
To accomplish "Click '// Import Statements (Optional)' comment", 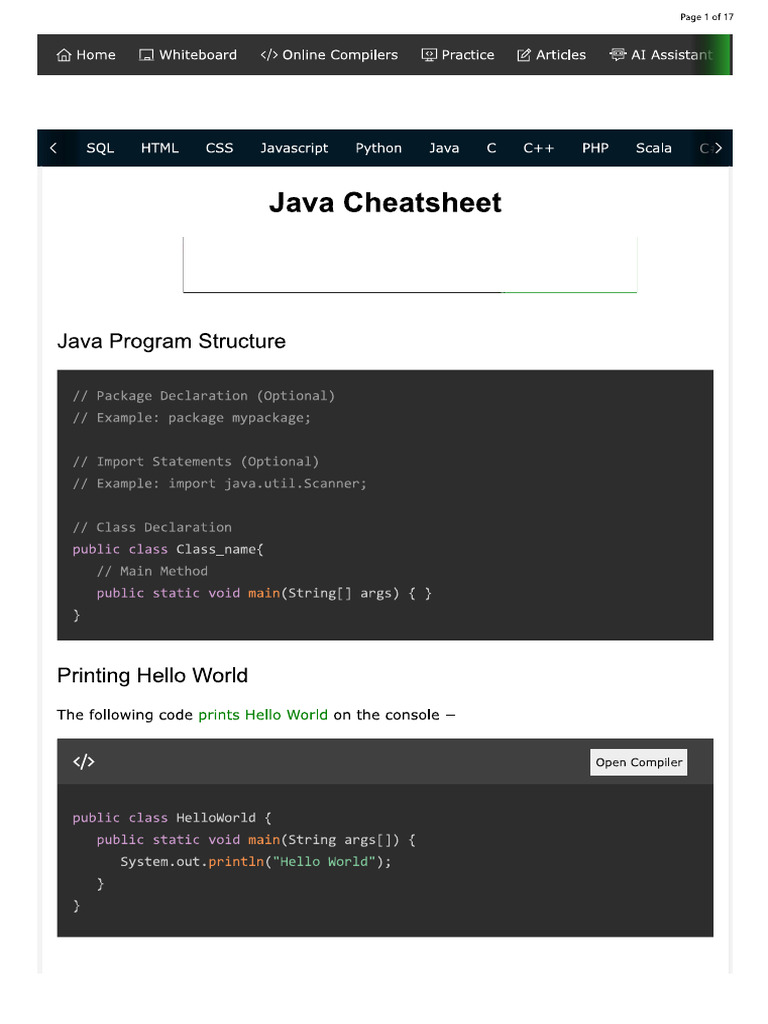I will click(196, 462).
